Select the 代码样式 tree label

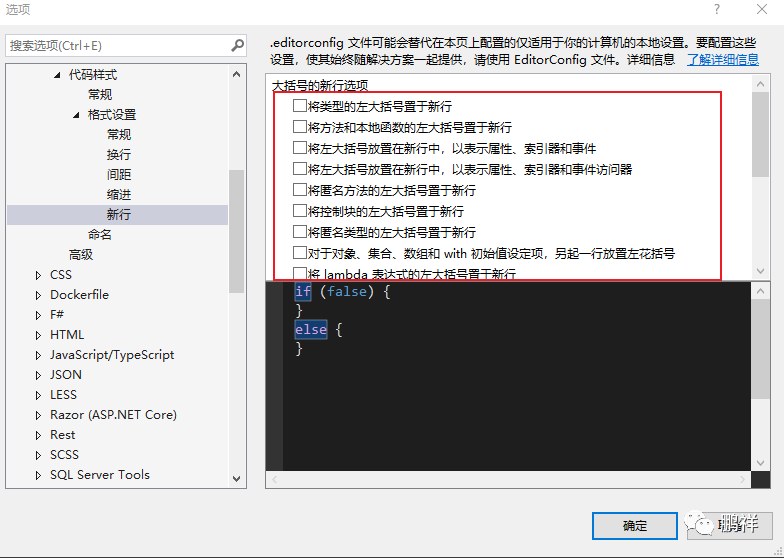(x=93, y=75)
